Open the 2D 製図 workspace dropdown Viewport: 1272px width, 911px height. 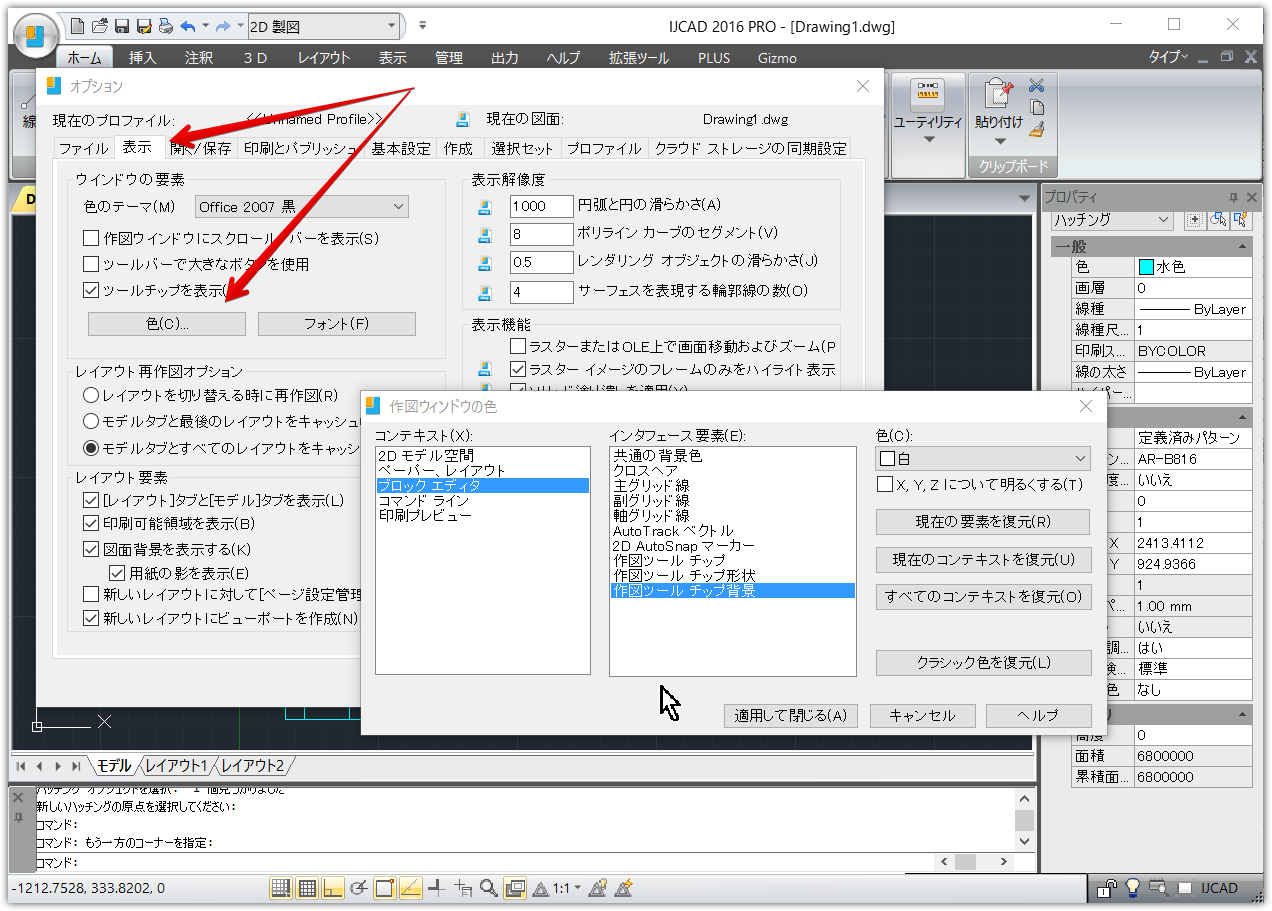pos(322,27)
